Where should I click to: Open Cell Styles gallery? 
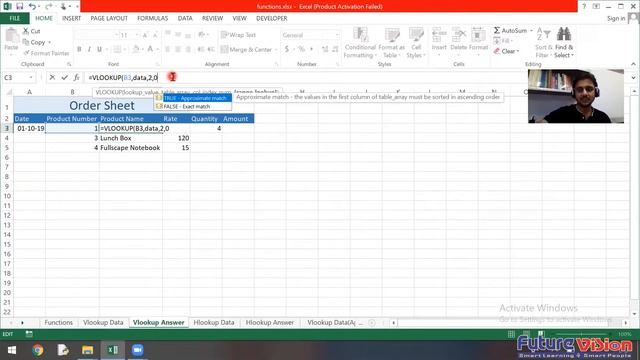click(416, 43)
